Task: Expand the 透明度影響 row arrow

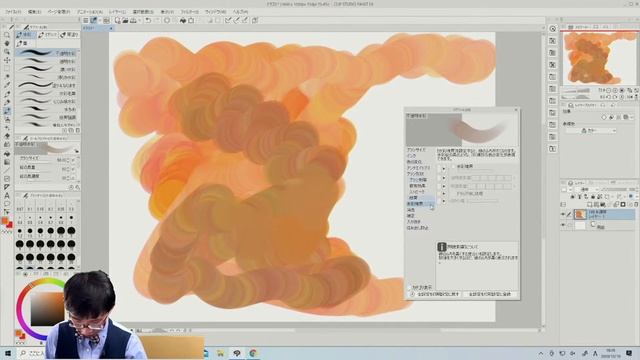Action: [444, 178]
